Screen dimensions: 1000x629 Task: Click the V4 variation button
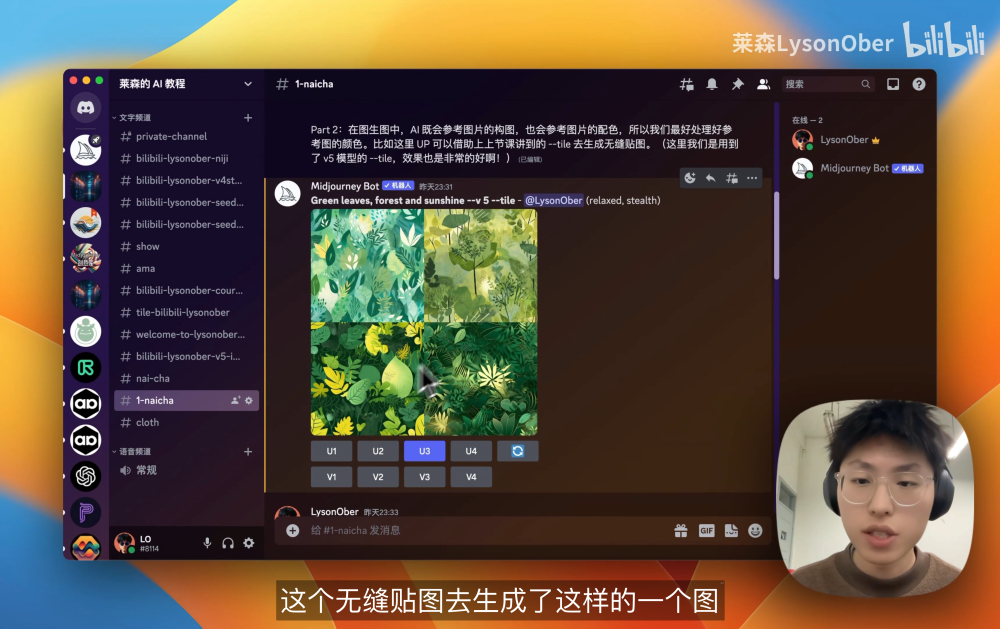click(471, 477)
